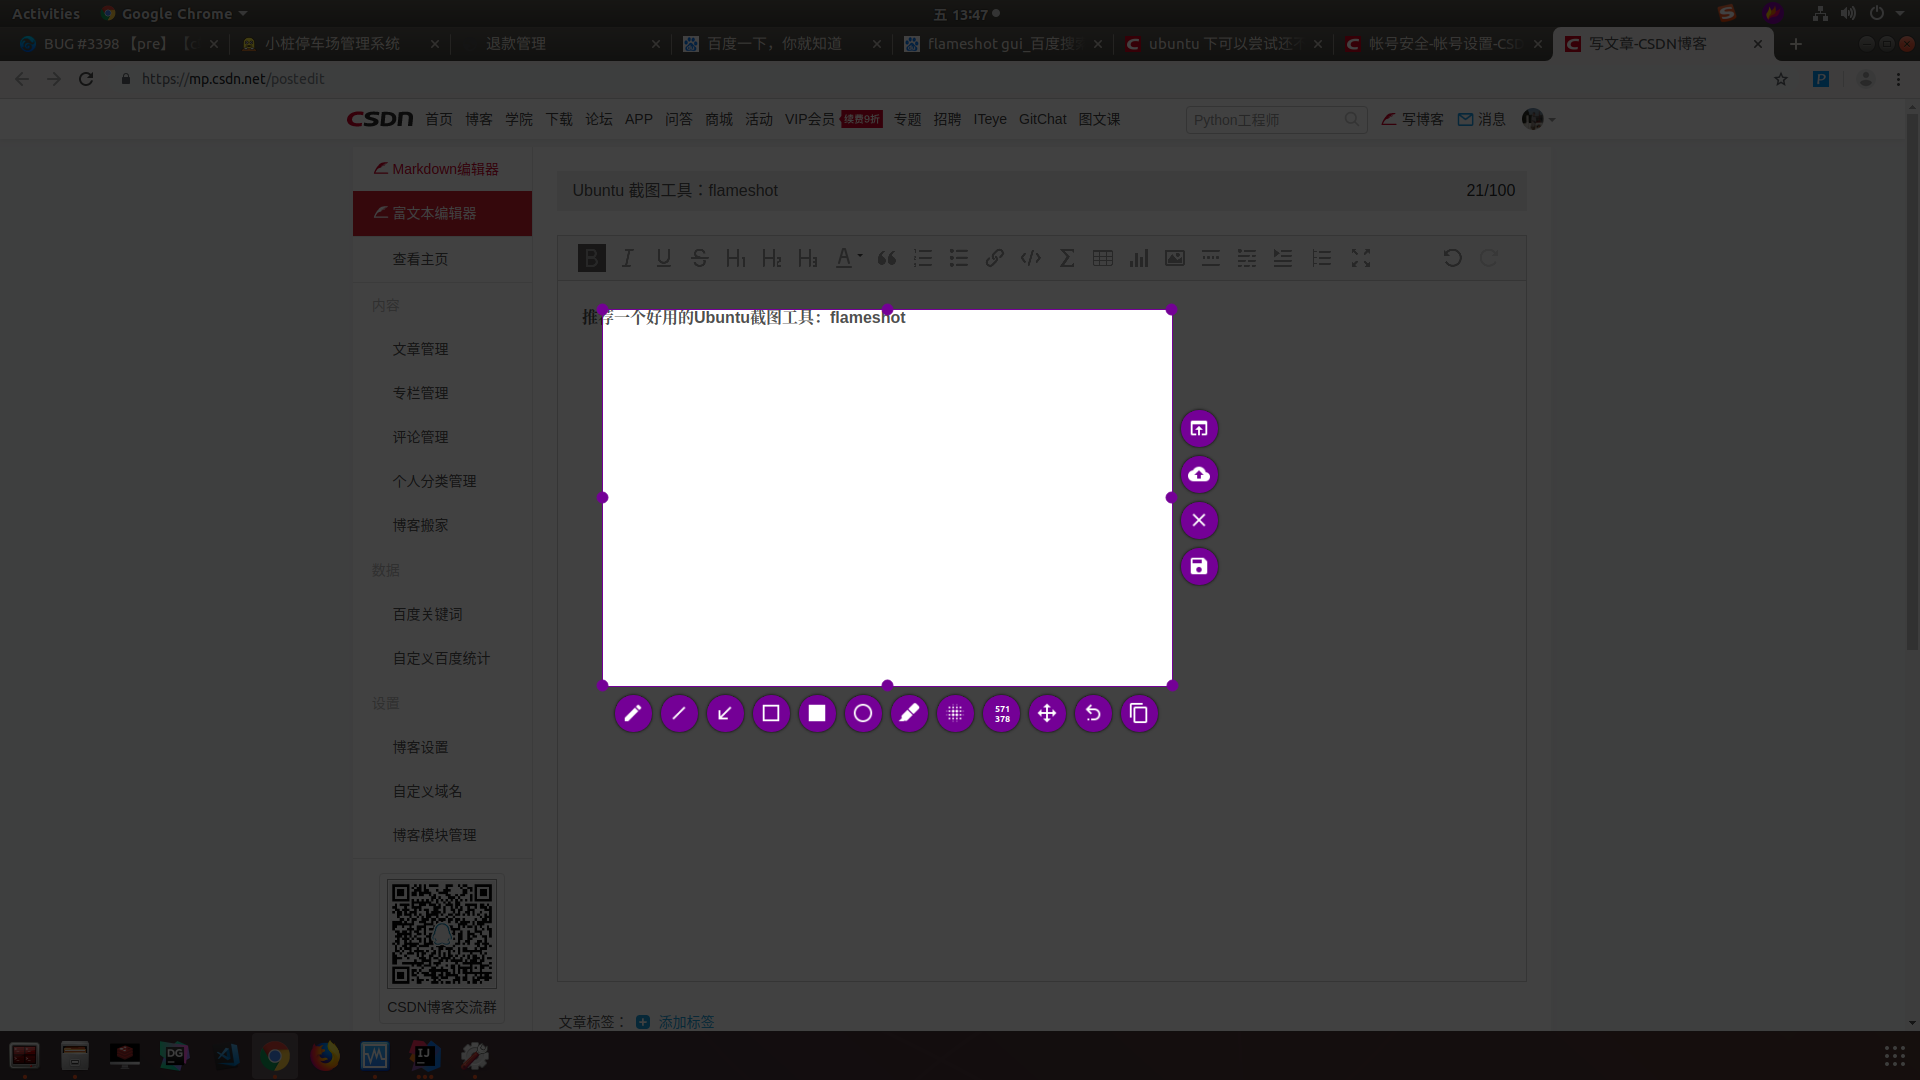This screenshot has height=1080, width=1920.
Task: Select Flameshot pencil drawing tool
Action: pos(633,713)
